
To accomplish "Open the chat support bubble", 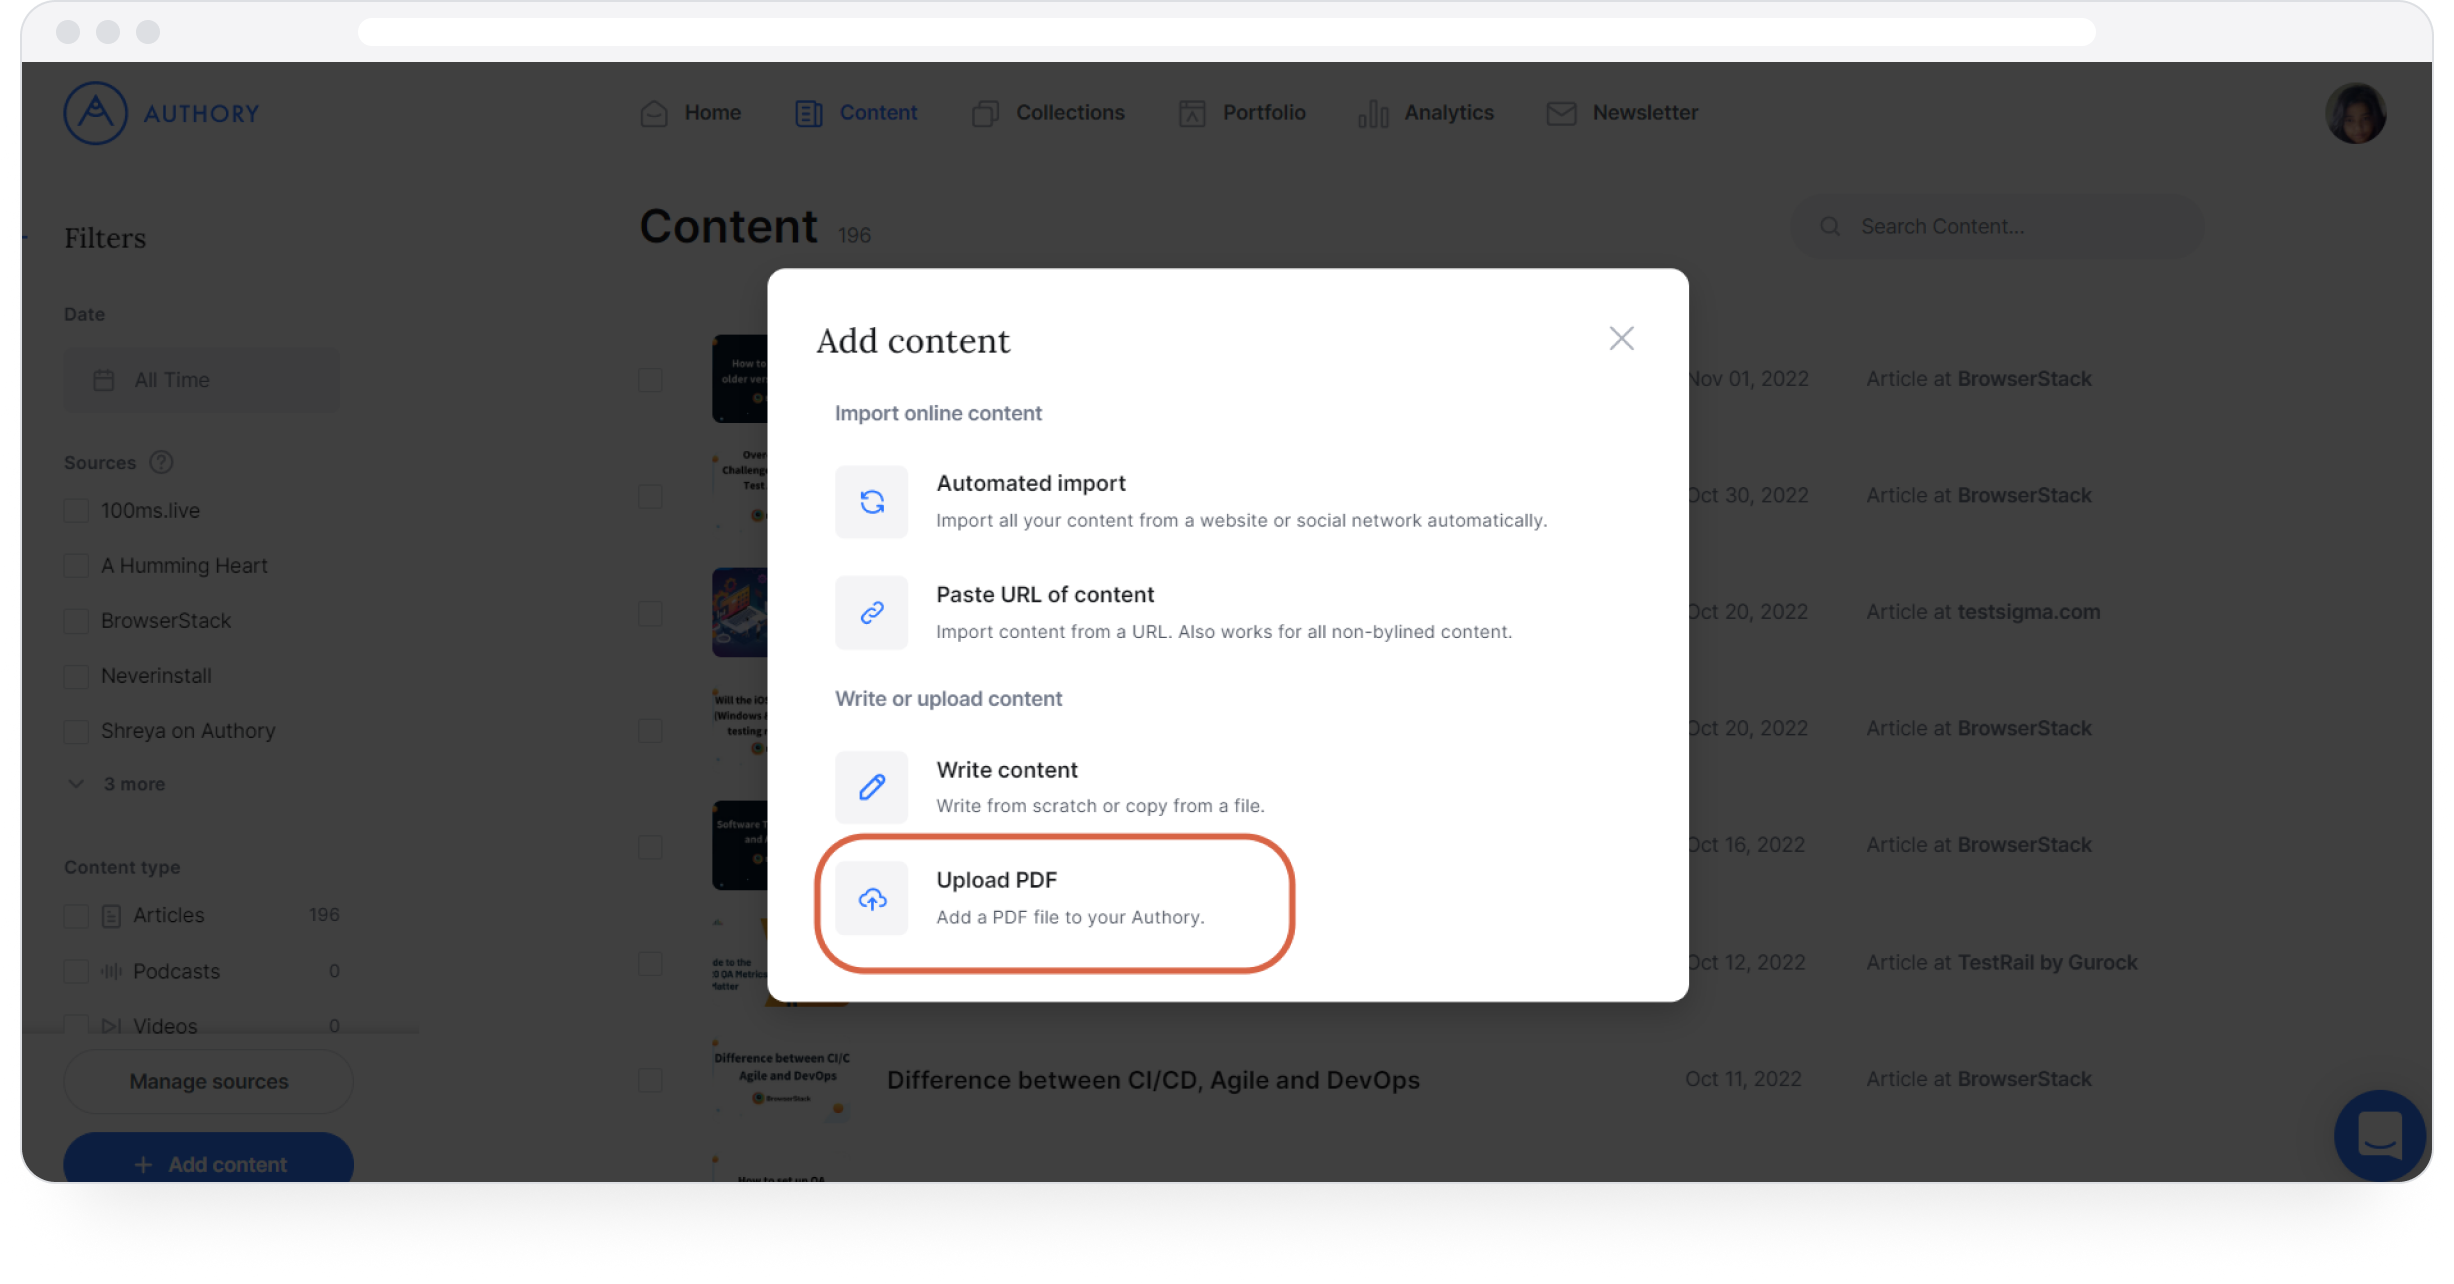I will [2379, 1135].
